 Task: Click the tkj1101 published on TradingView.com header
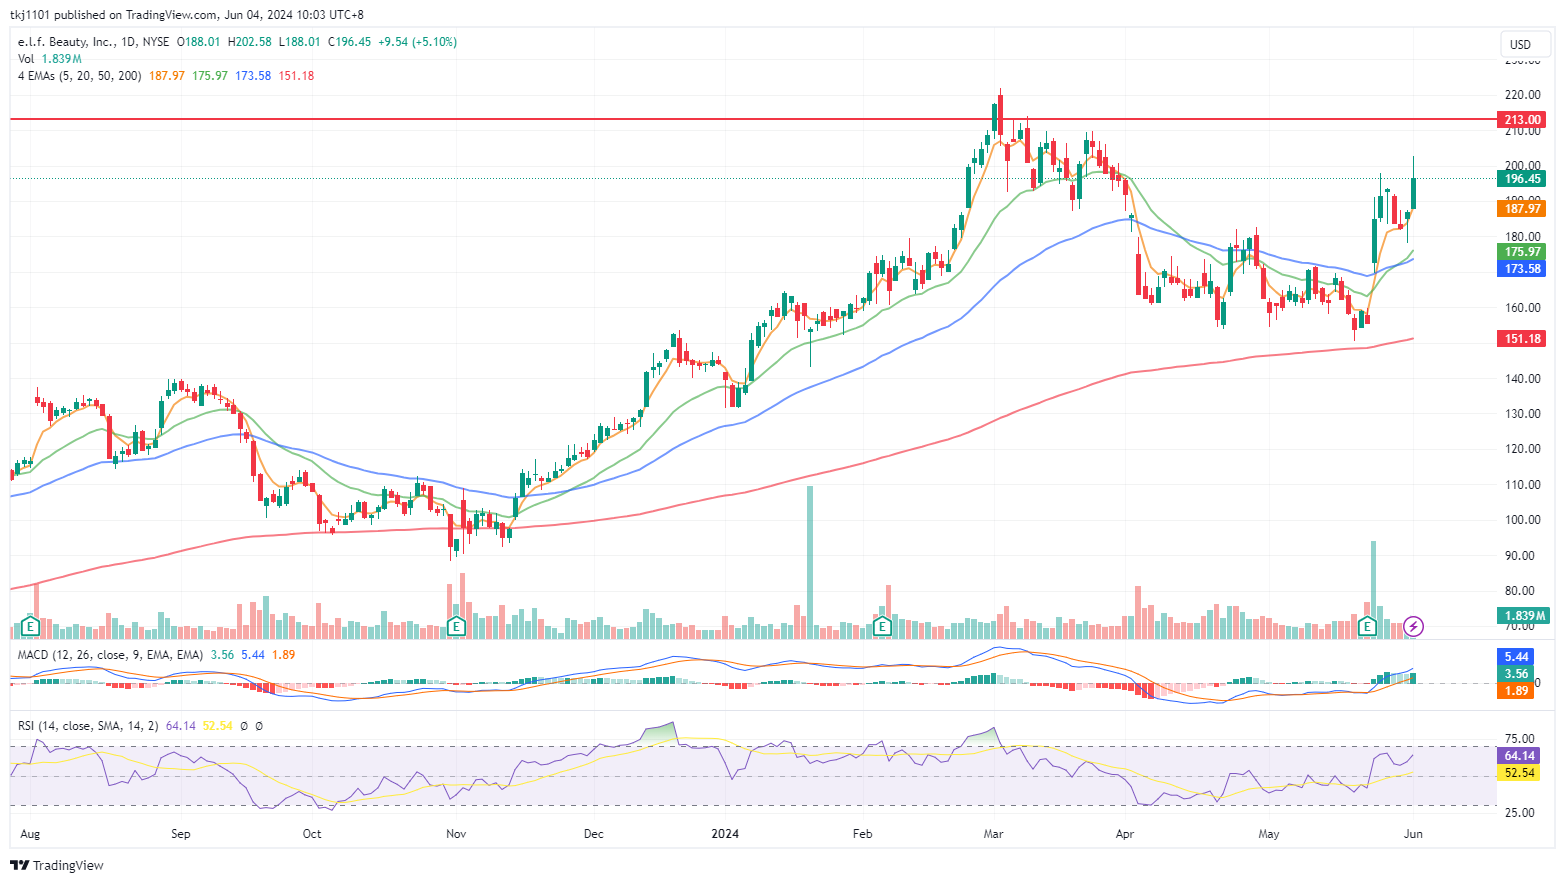(187, 15)
